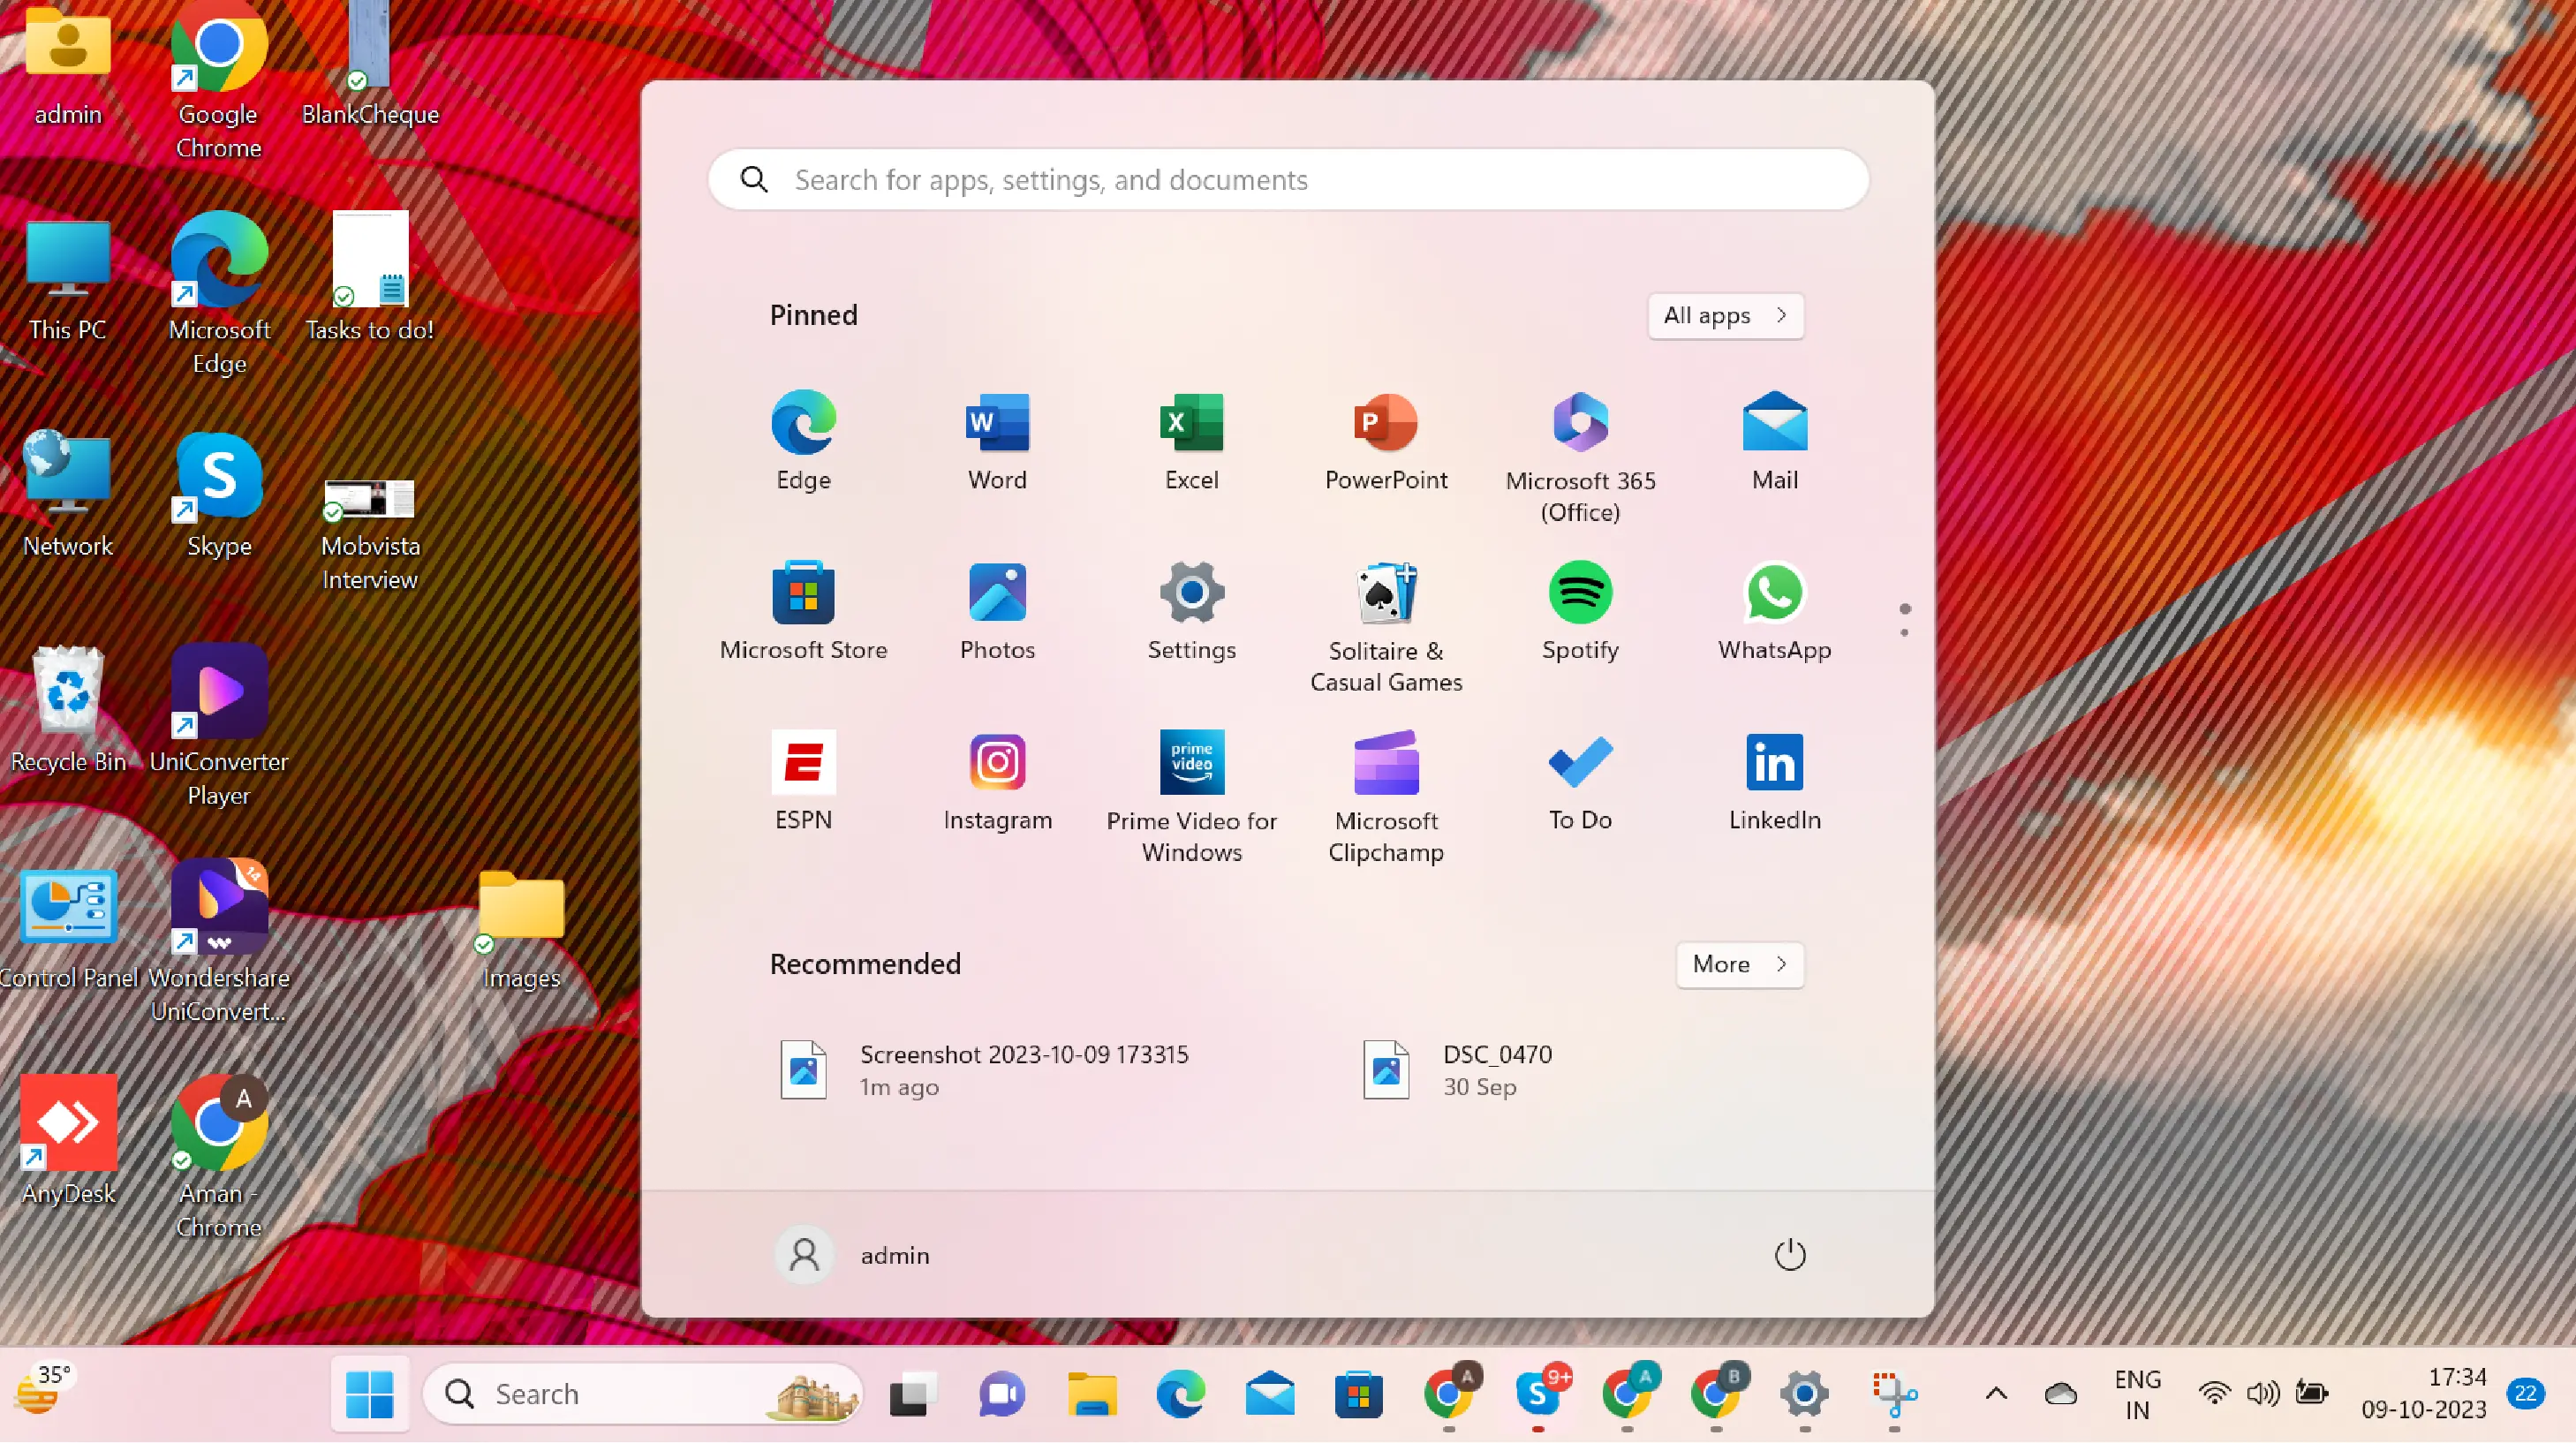This screenshot has height=1443, width=2576.
Task: Open Task View on the taskbar
Action: (912, 1394)
